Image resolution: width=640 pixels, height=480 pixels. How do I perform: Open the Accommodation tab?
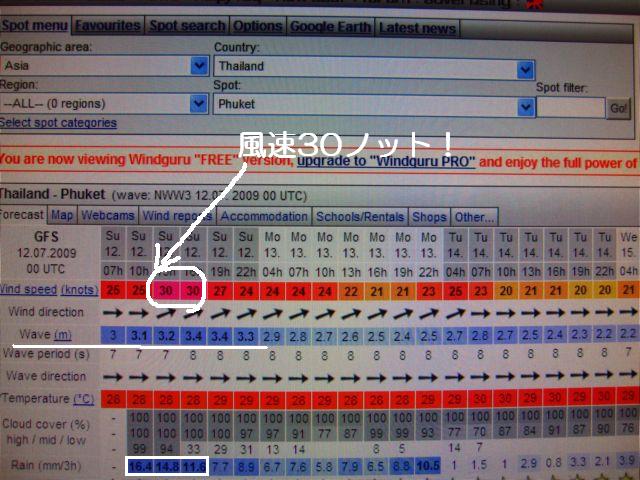click(x=264, y=216)
